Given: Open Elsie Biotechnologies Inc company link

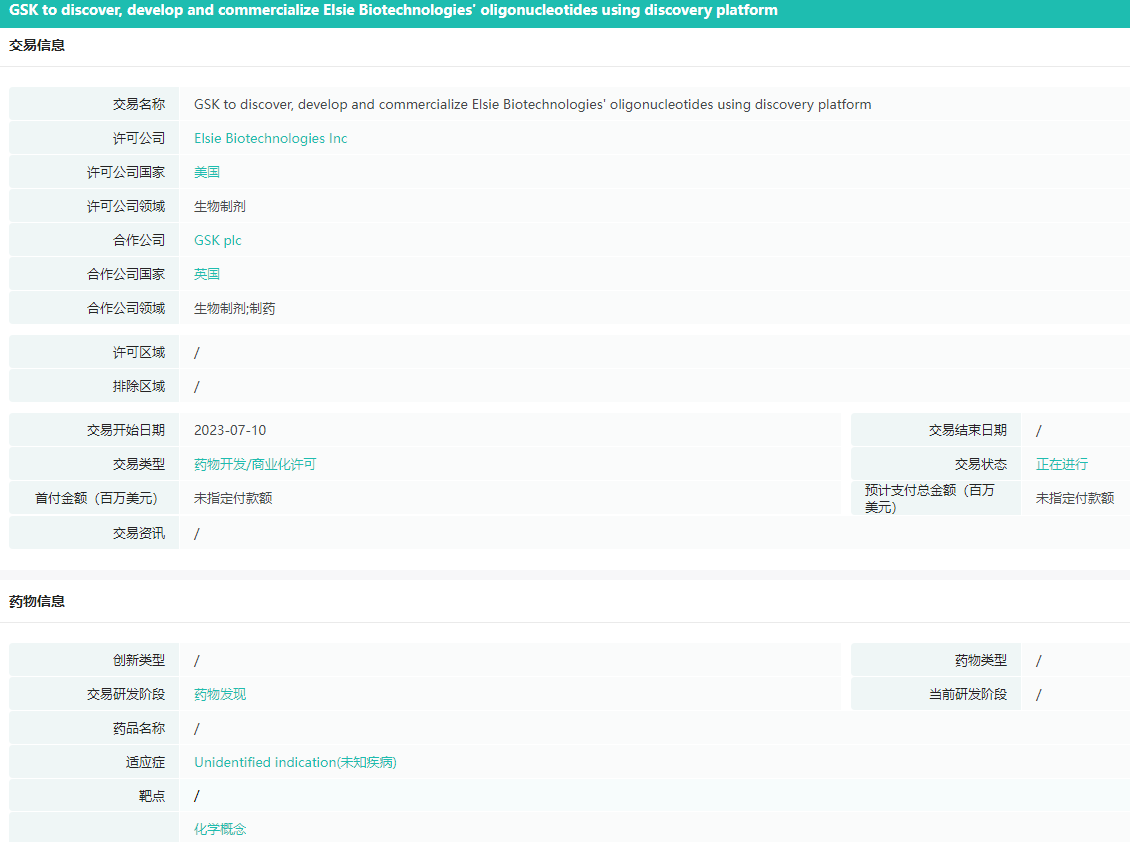Looking at the screenshot, I should [x=270, y=138].
